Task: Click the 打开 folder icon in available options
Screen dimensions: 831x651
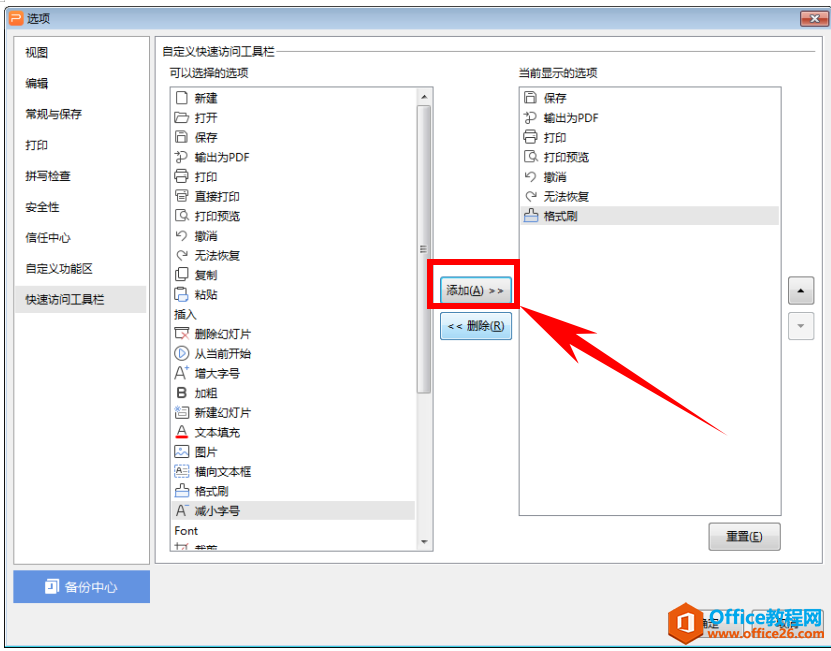Action: tap(181, 117)
